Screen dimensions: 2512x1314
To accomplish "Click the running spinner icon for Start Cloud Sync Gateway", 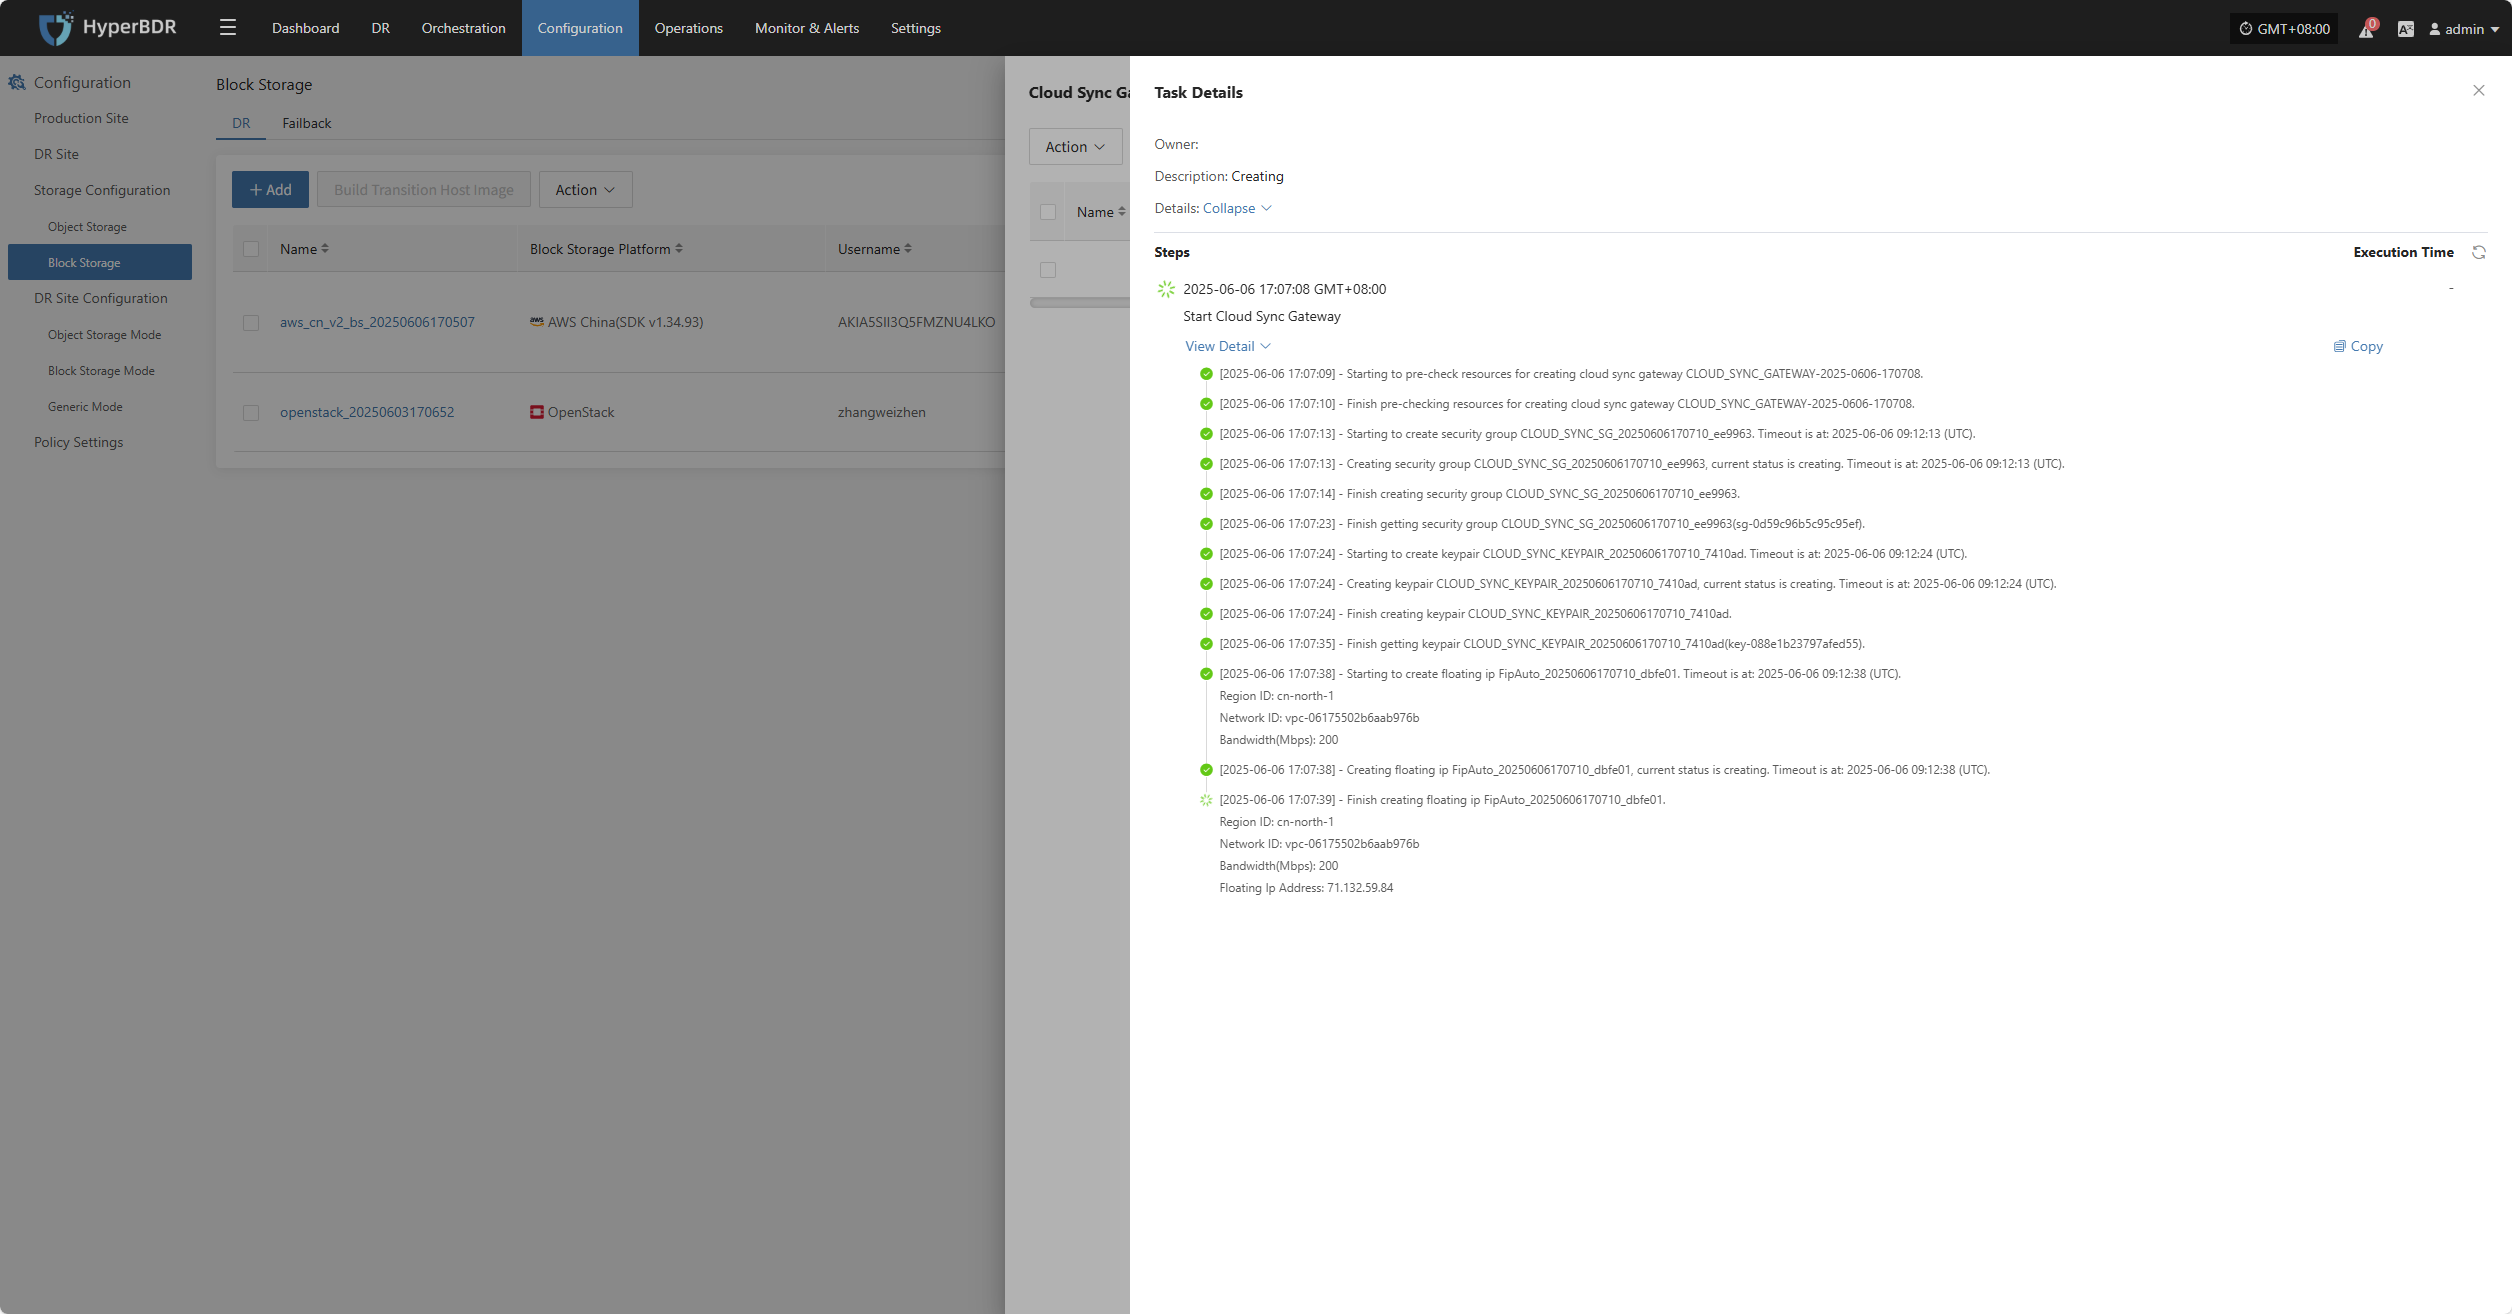I will pyautogui.click(x=1166, y=289).
